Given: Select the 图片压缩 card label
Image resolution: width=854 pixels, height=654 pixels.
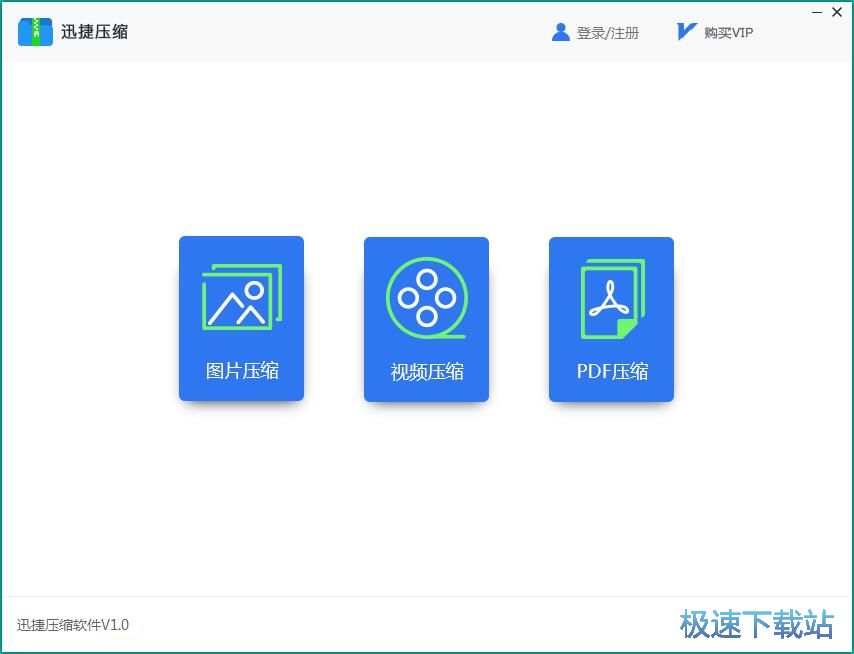Looking at the screenshot, I should pyautogui.click(x=242, y=371).
